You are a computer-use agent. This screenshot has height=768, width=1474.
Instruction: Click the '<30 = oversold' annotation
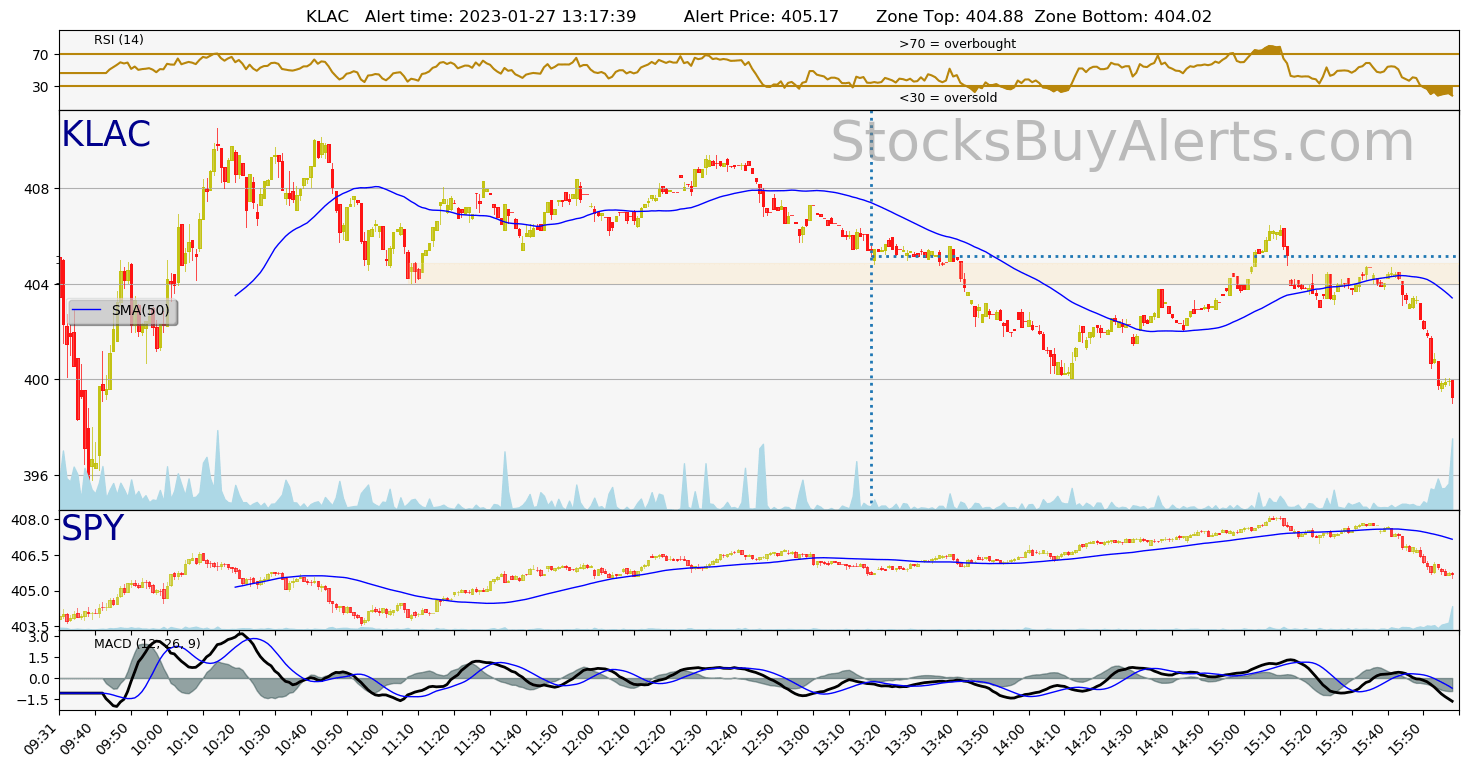(947, 98)
